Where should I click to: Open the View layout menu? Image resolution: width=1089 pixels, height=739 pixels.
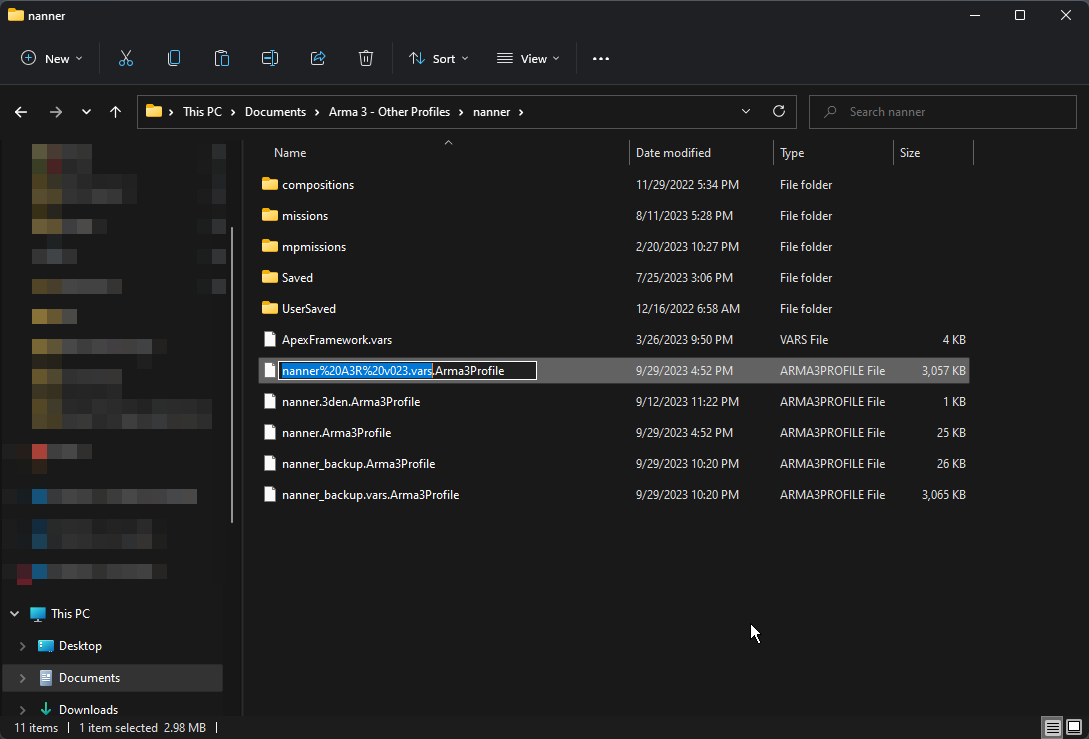(x=528, y=59)
